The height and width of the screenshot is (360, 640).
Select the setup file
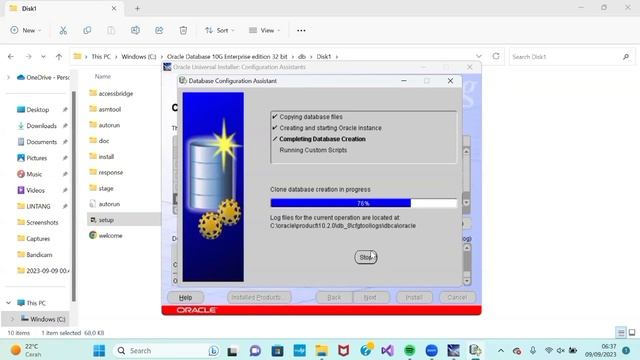pyautogui.click(x=101, y=220)
